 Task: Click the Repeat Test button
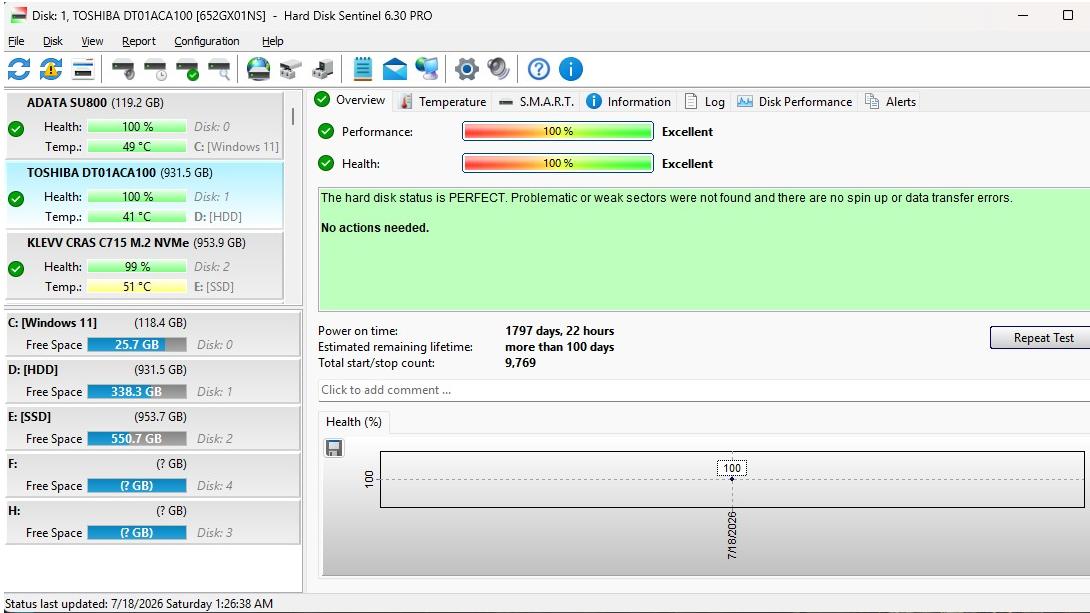click(1040, 338)
